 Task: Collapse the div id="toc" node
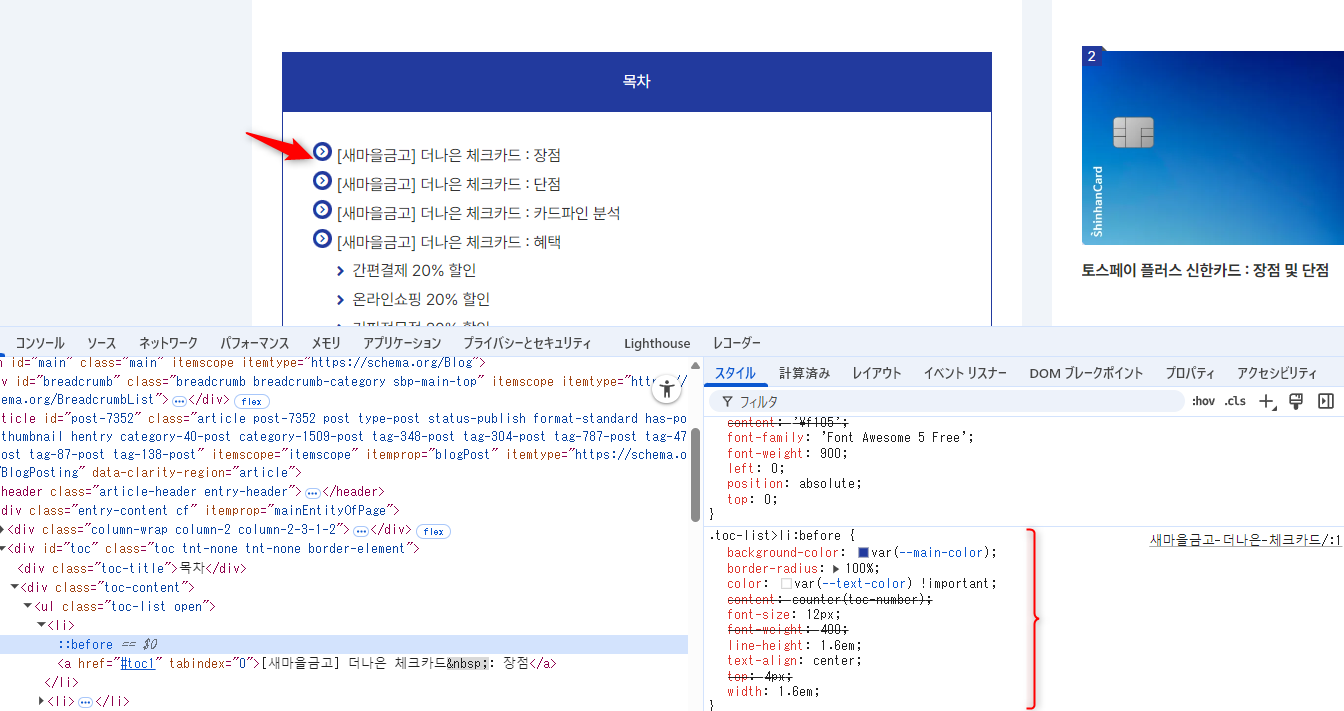[x=5, y=549]
